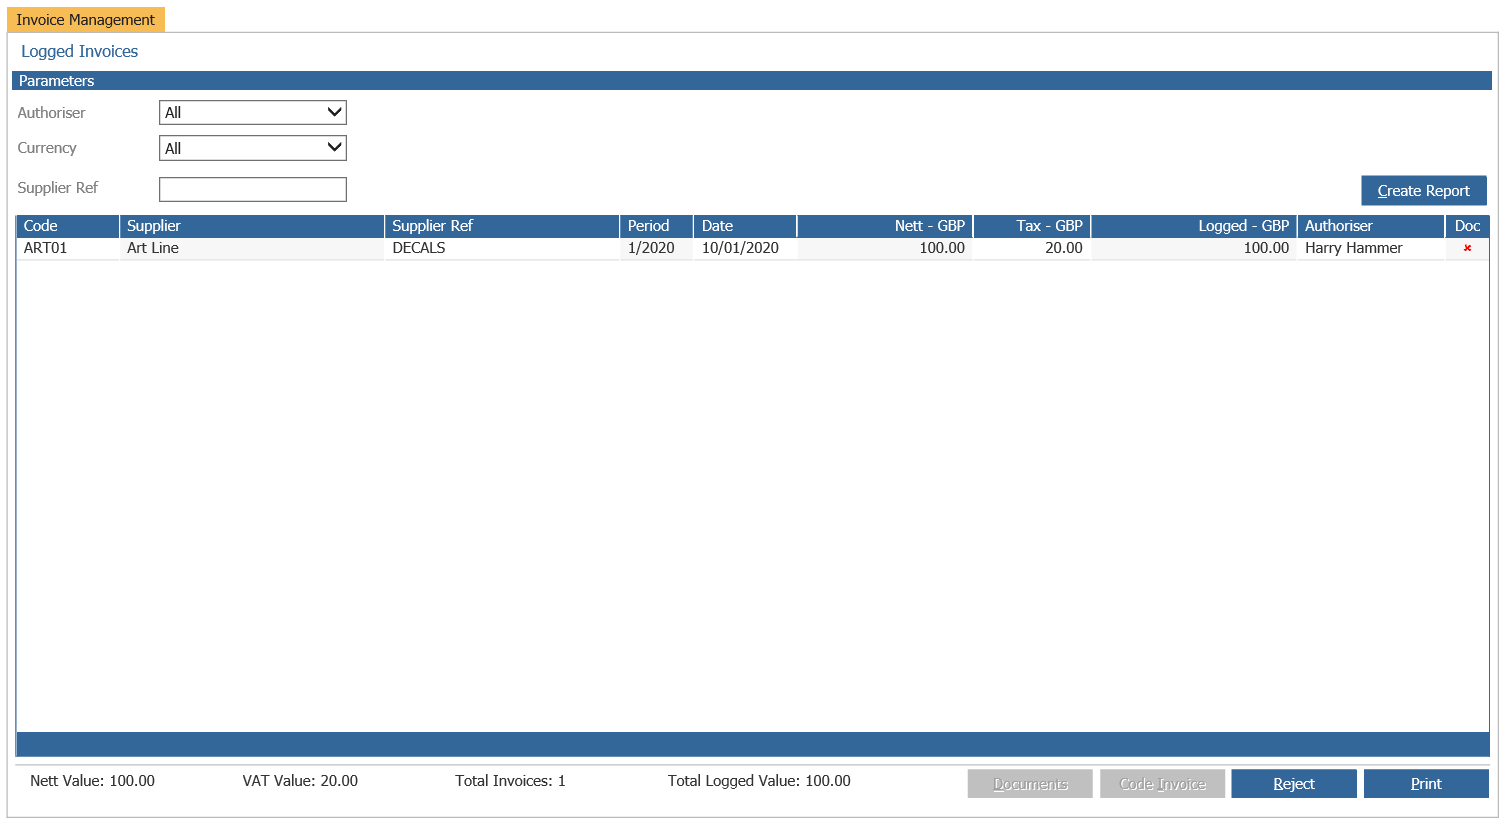Viewport: 1504px width, 823px height.
Task: Click the Create Report button
Action: point(1423,190)
